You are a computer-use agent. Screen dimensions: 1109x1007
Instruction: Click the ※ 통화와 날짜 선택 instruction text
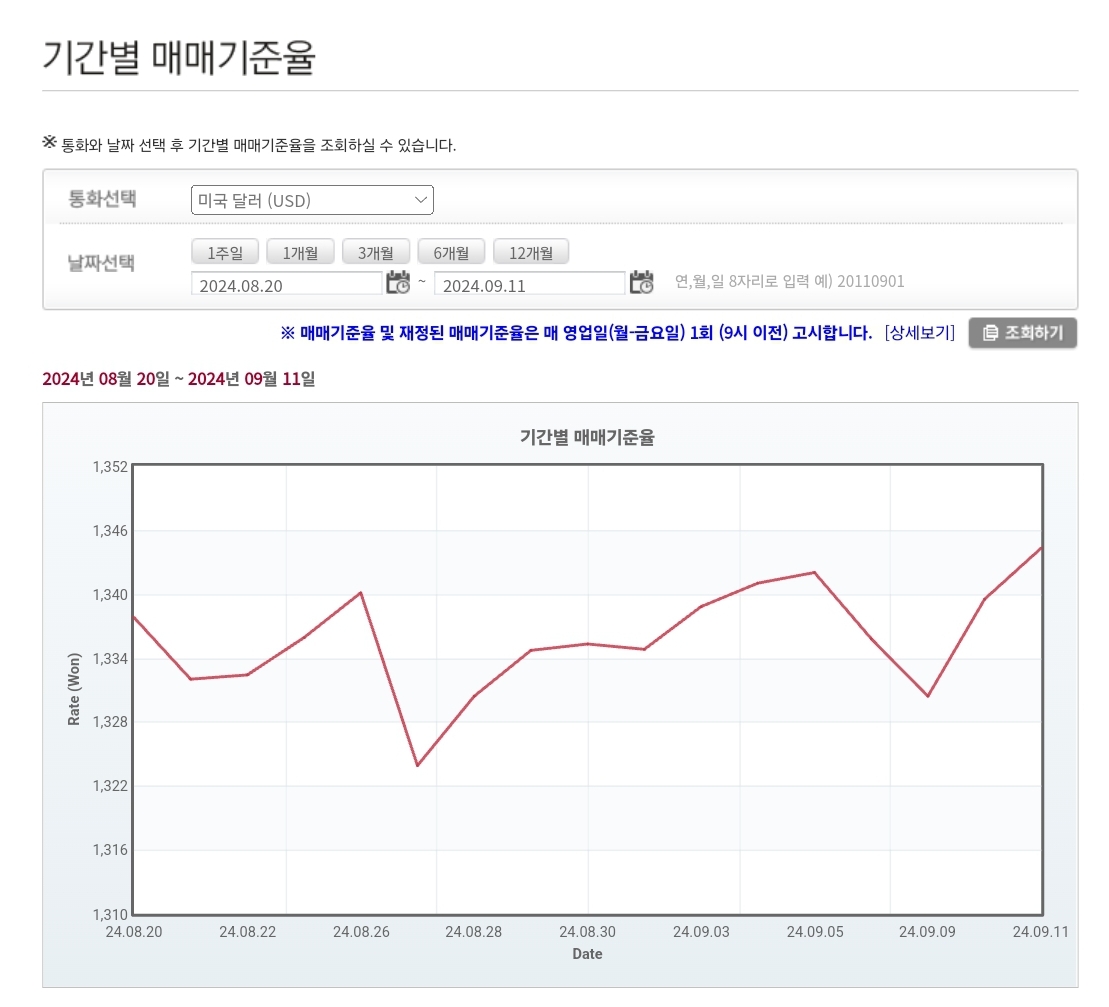pyautogui.click(x=249, y=144)
